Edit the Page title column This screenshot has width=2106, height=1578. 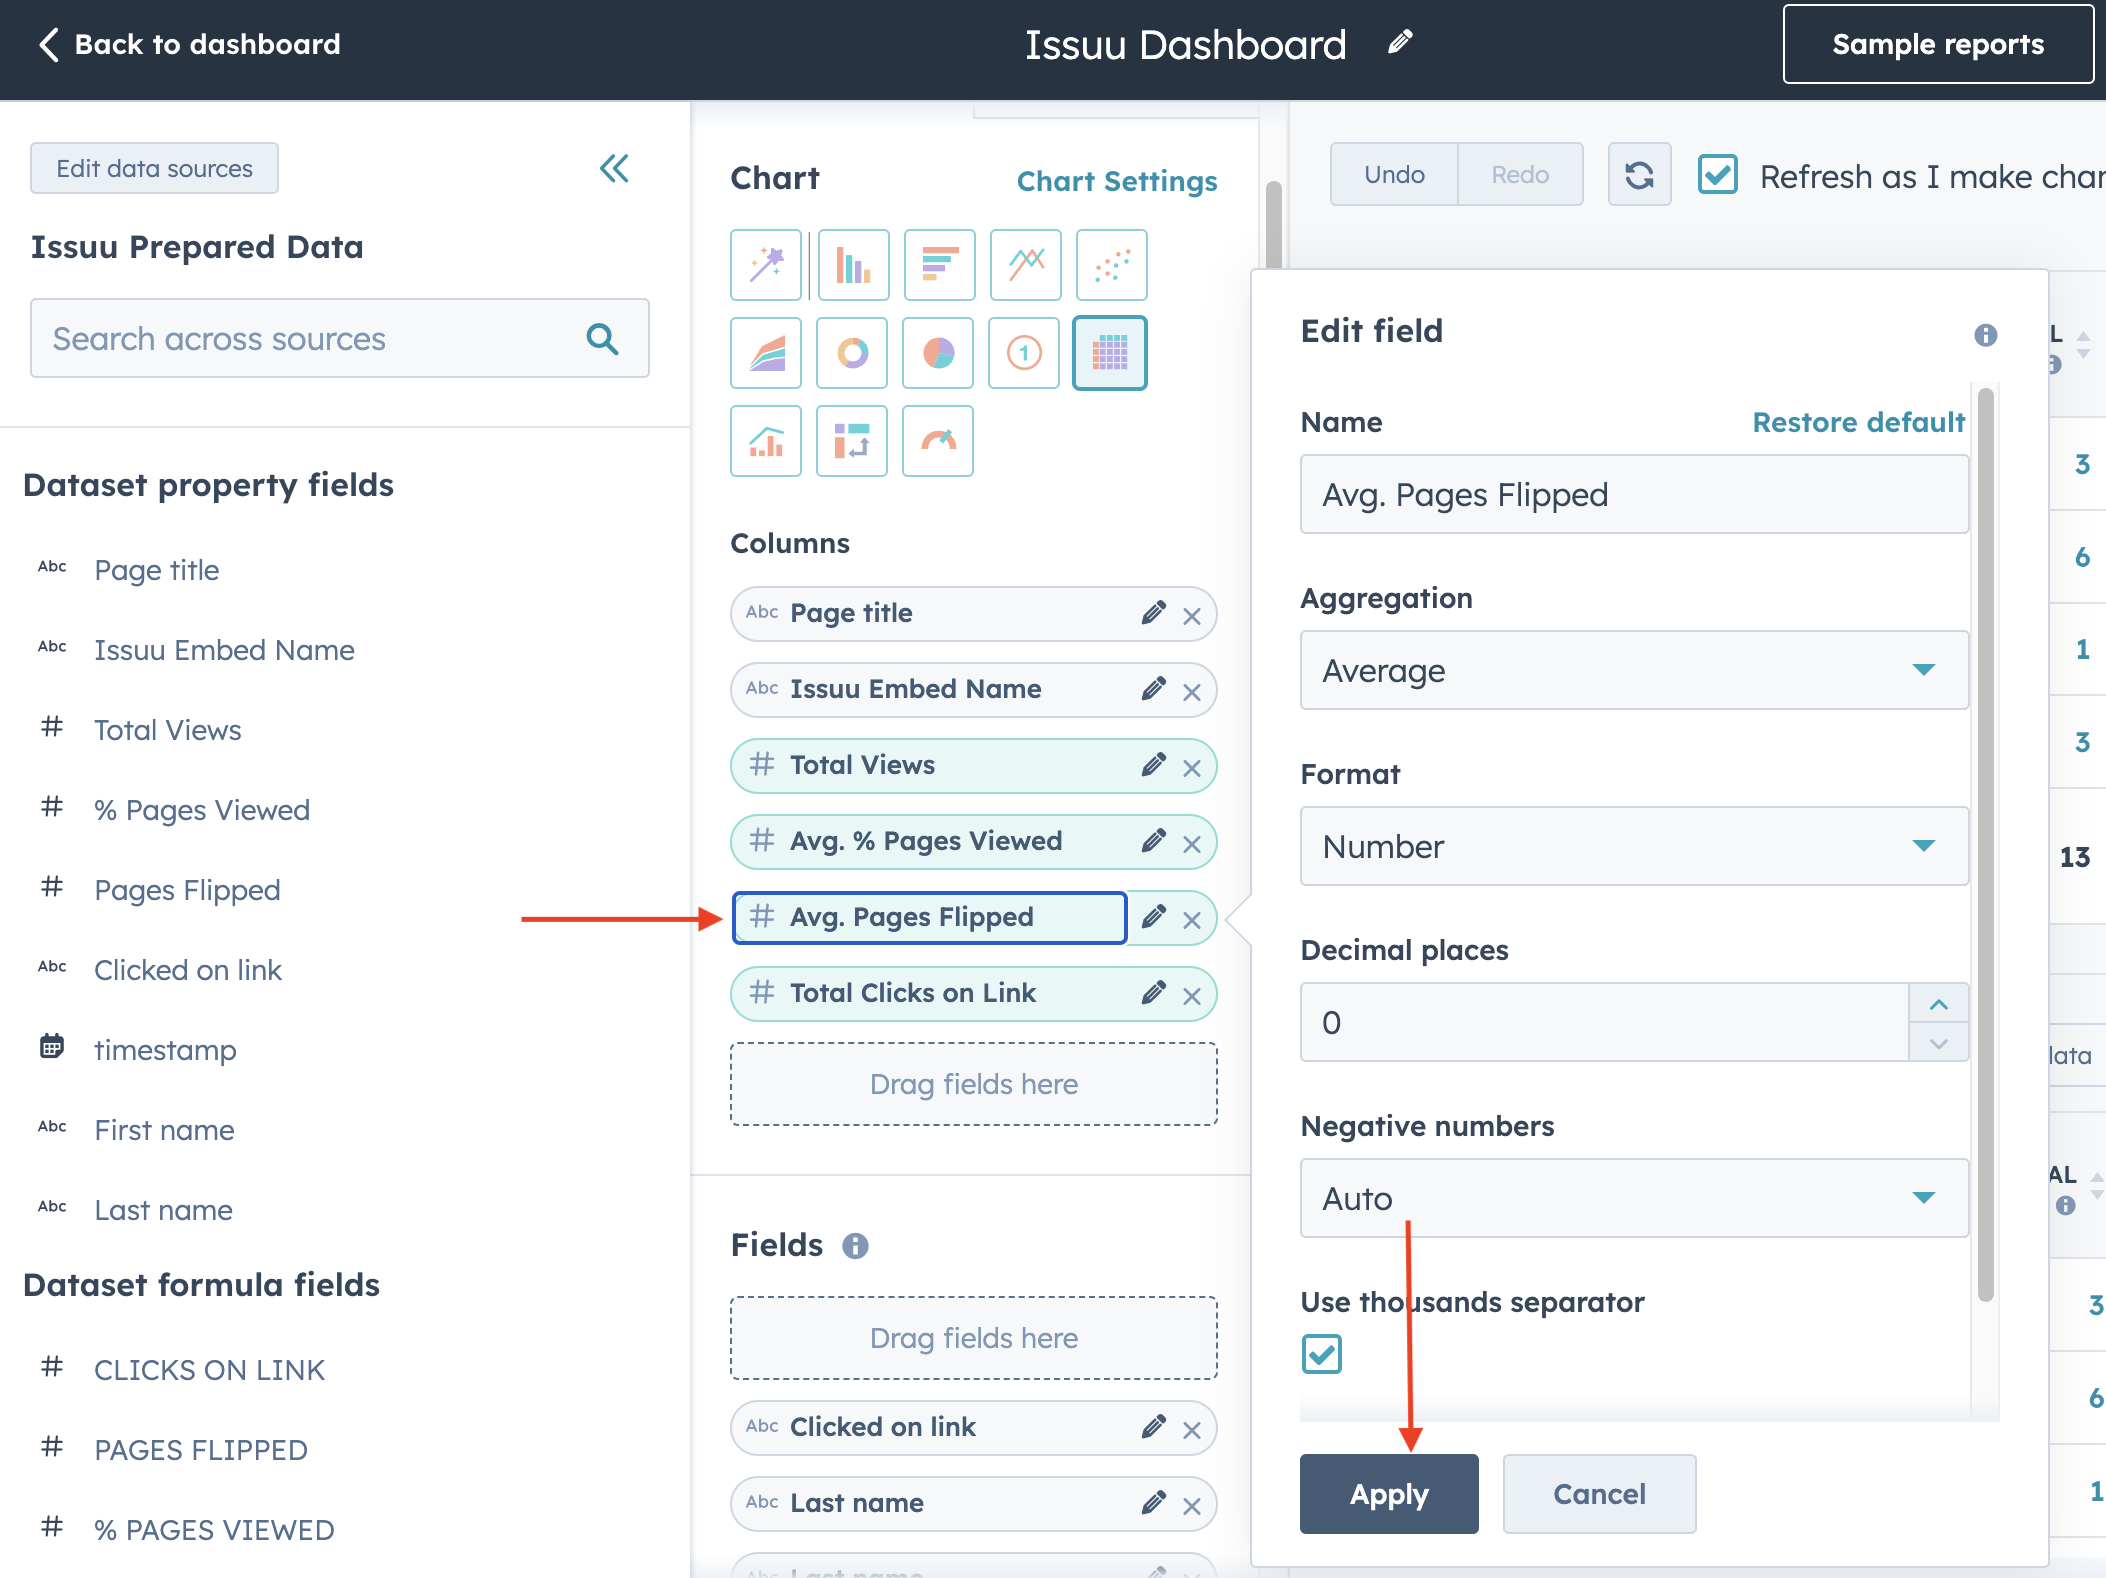click(x=1153, y=613)
